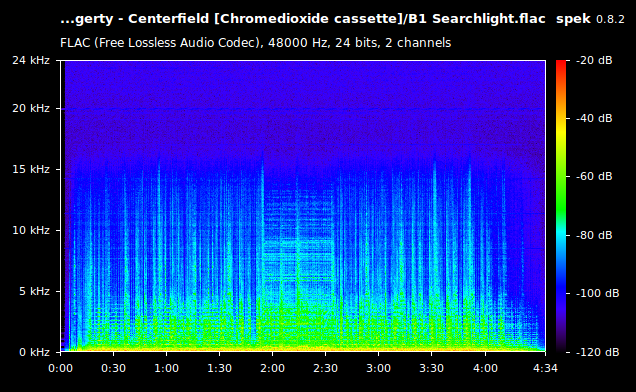Click the 0 kHz frequency axis label
This screenshot has width=636, height=392.
(34, 352)
